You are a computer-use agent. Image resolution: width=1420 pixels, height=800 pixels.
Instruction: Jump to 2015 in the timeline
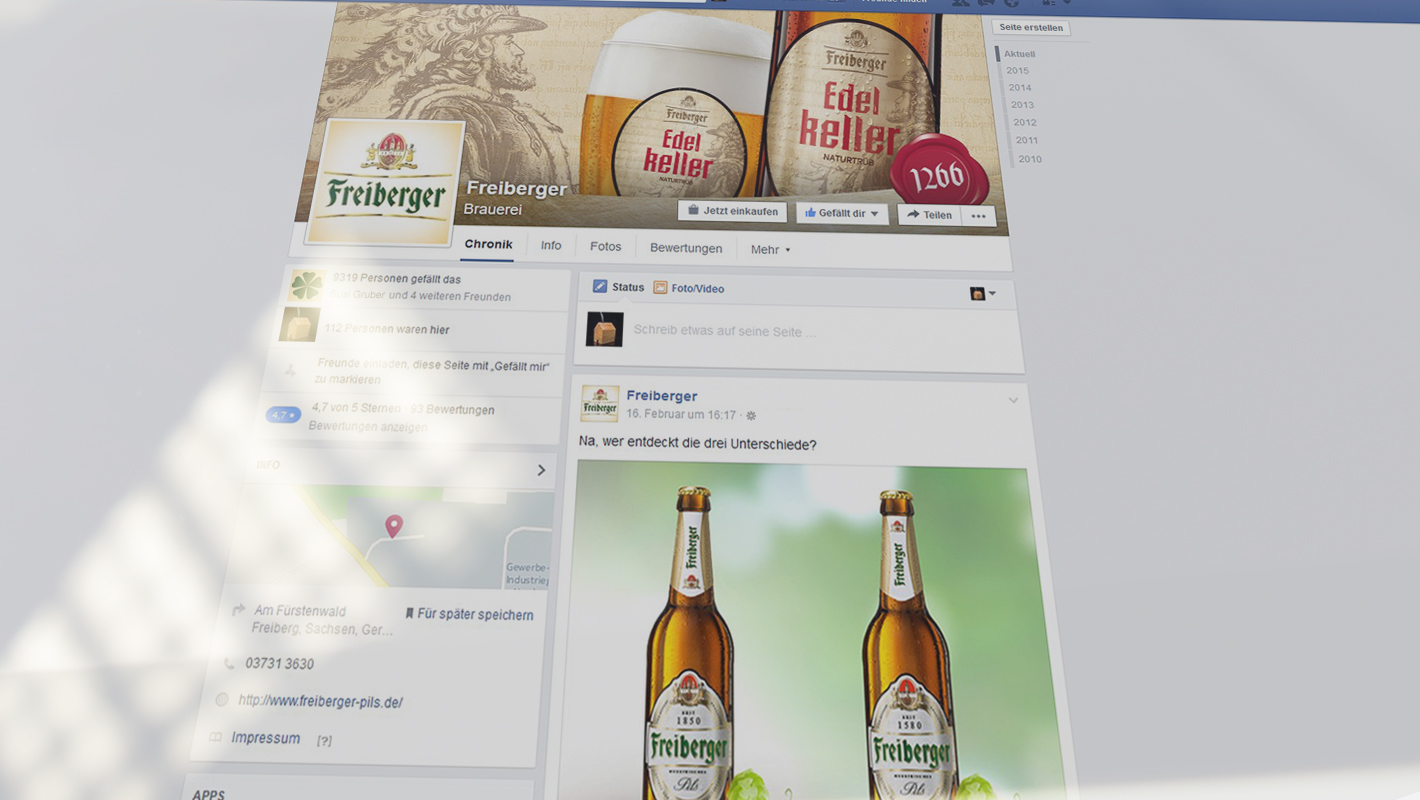point(1017,71)
